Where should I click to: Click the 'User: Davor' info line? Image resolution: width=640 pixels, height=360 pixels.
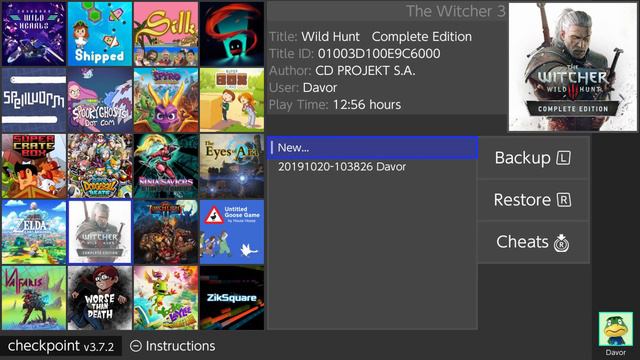click(303, 88)
